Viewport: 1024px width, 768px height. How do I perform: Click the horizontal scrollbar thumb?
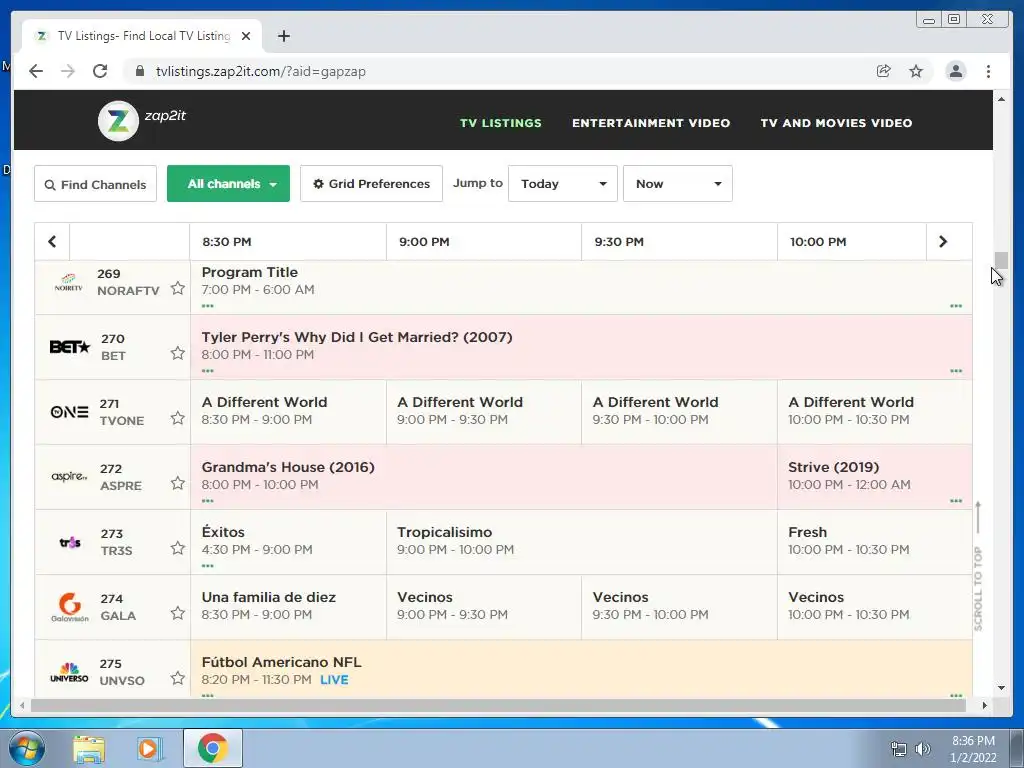498,705
